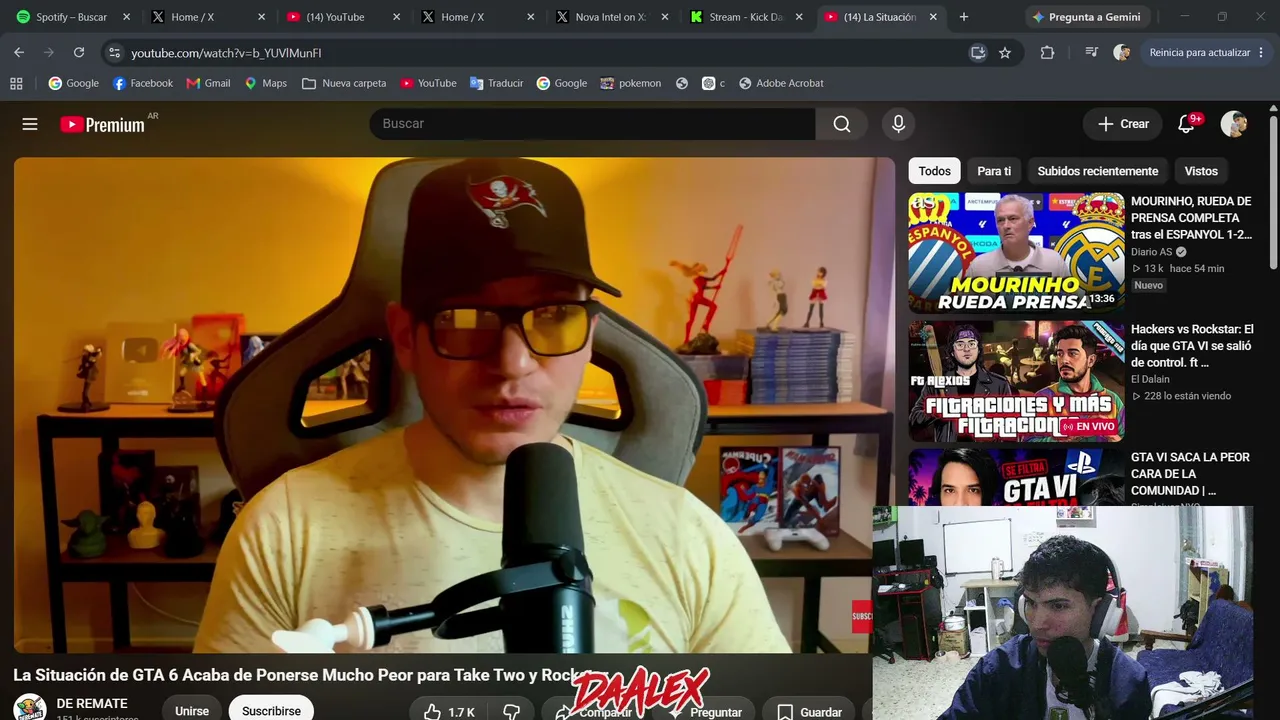Viewport: 1280px width, 720px height.
Task: Click the Unirse button
Action: tap(192, 708)
